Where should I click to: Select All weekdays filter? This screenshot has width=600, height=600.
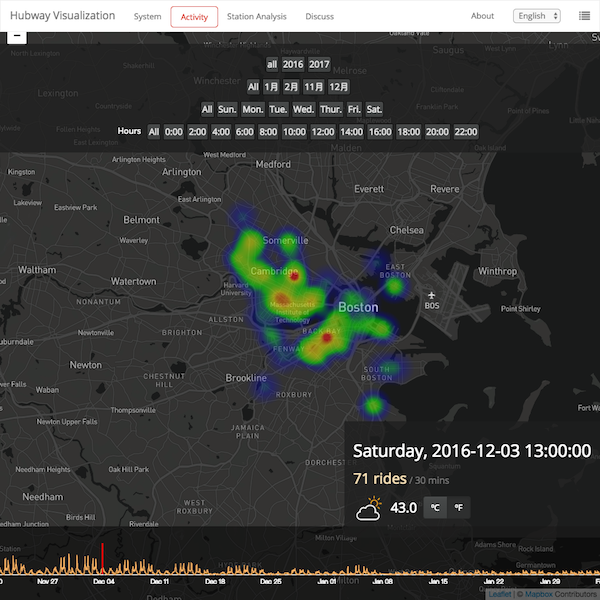tap(207, 109)
